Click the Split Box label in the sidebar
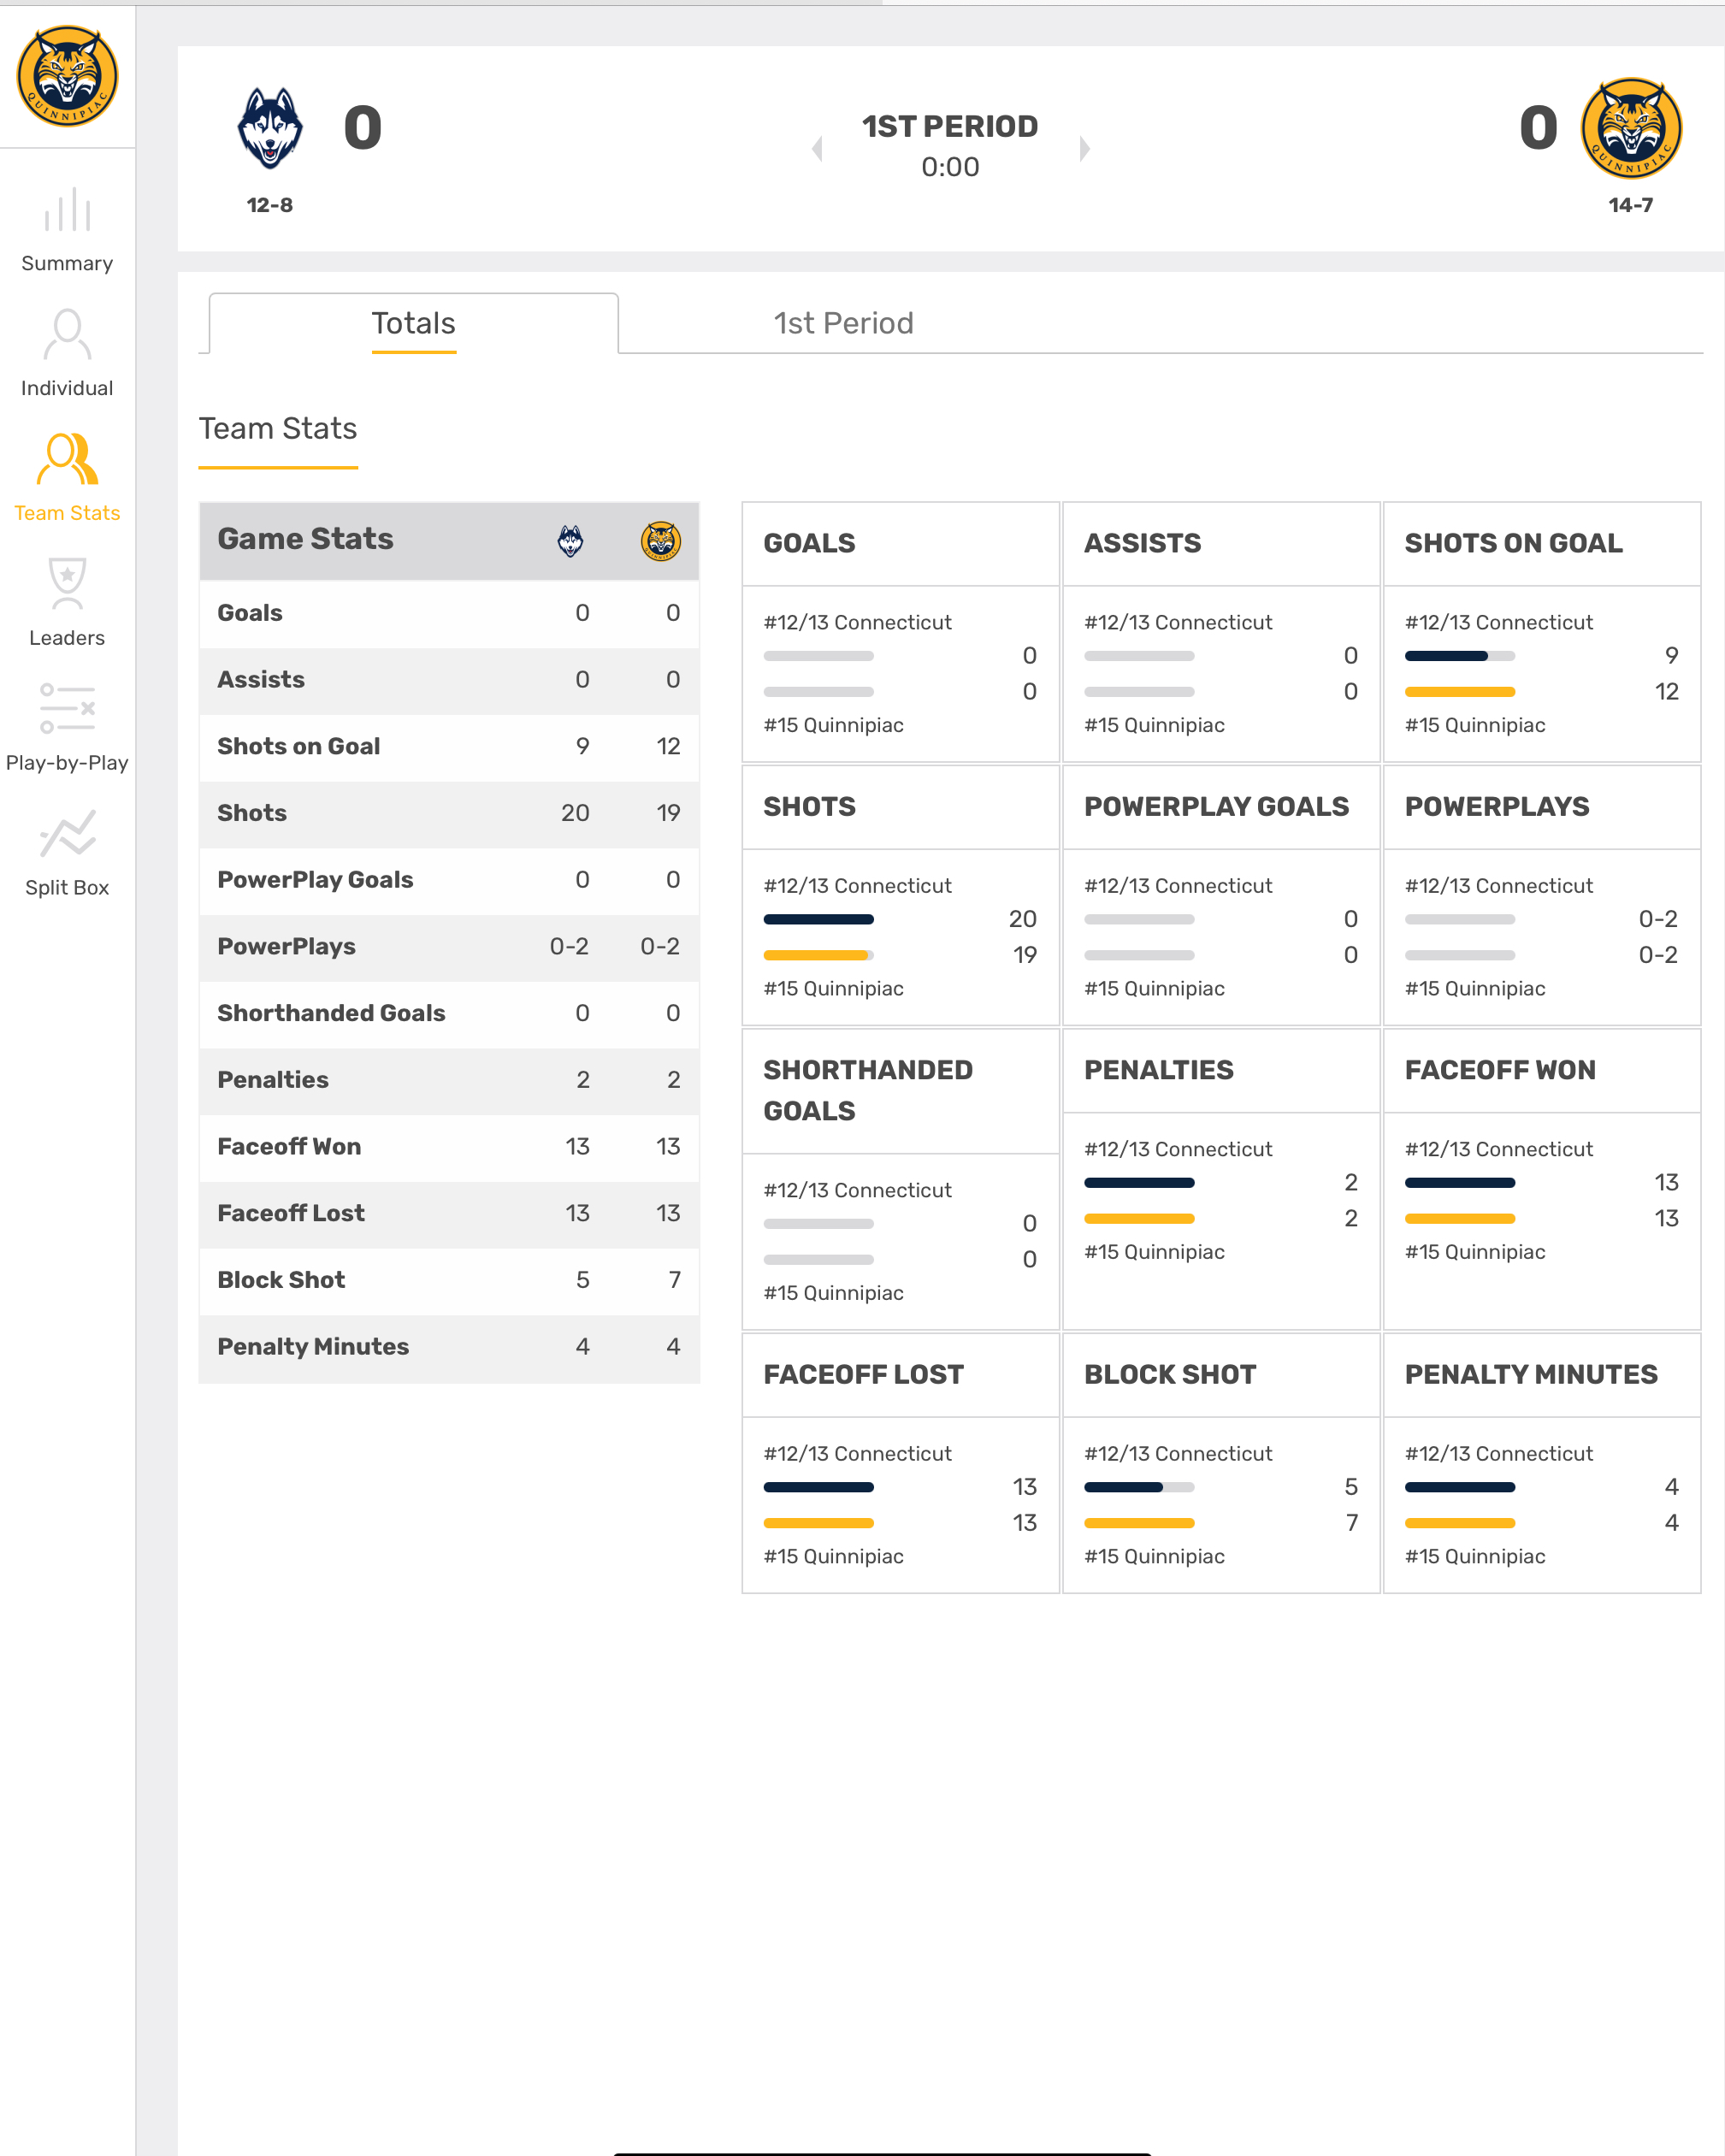1725x2156 pixels. 67,888
